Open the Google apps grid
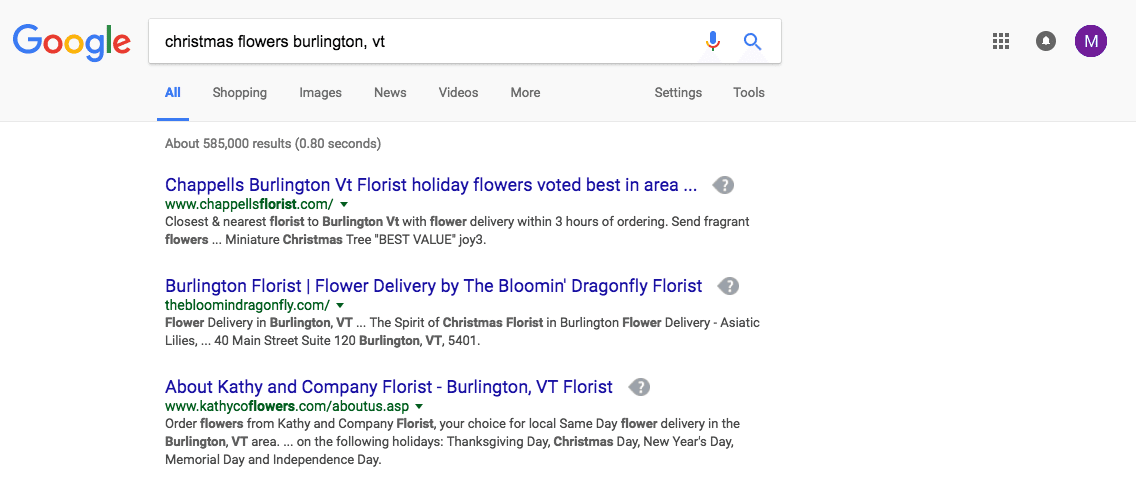The width and height of the screenshot is (1136, 485). (1000, 41)
